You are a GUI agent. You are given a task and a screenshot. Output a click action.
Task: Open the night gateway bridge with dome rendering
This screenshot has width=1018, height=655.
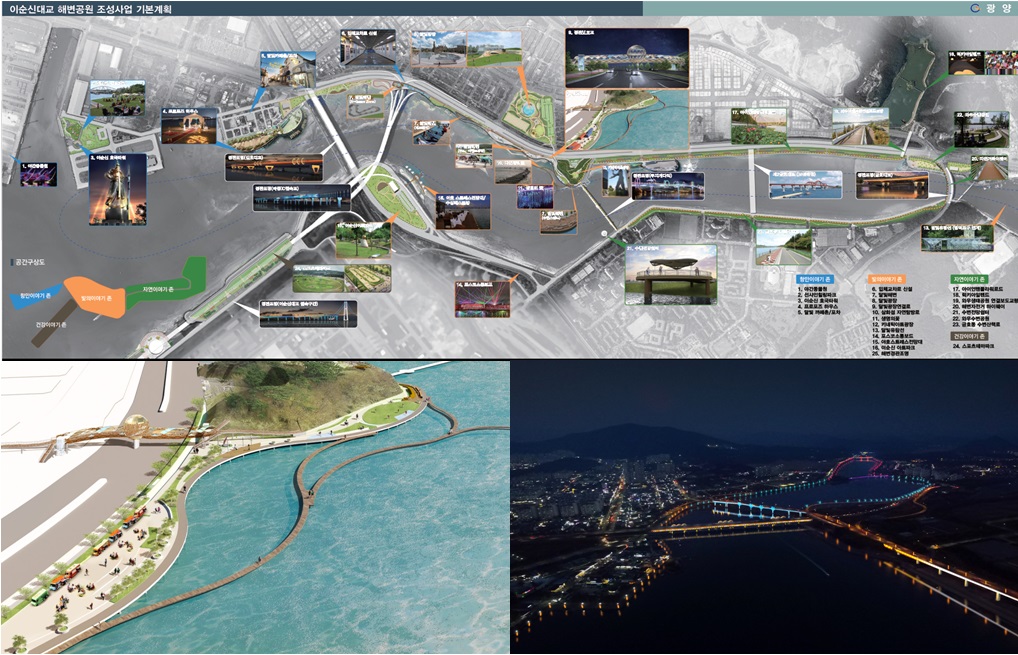click(x=627, y=58)
